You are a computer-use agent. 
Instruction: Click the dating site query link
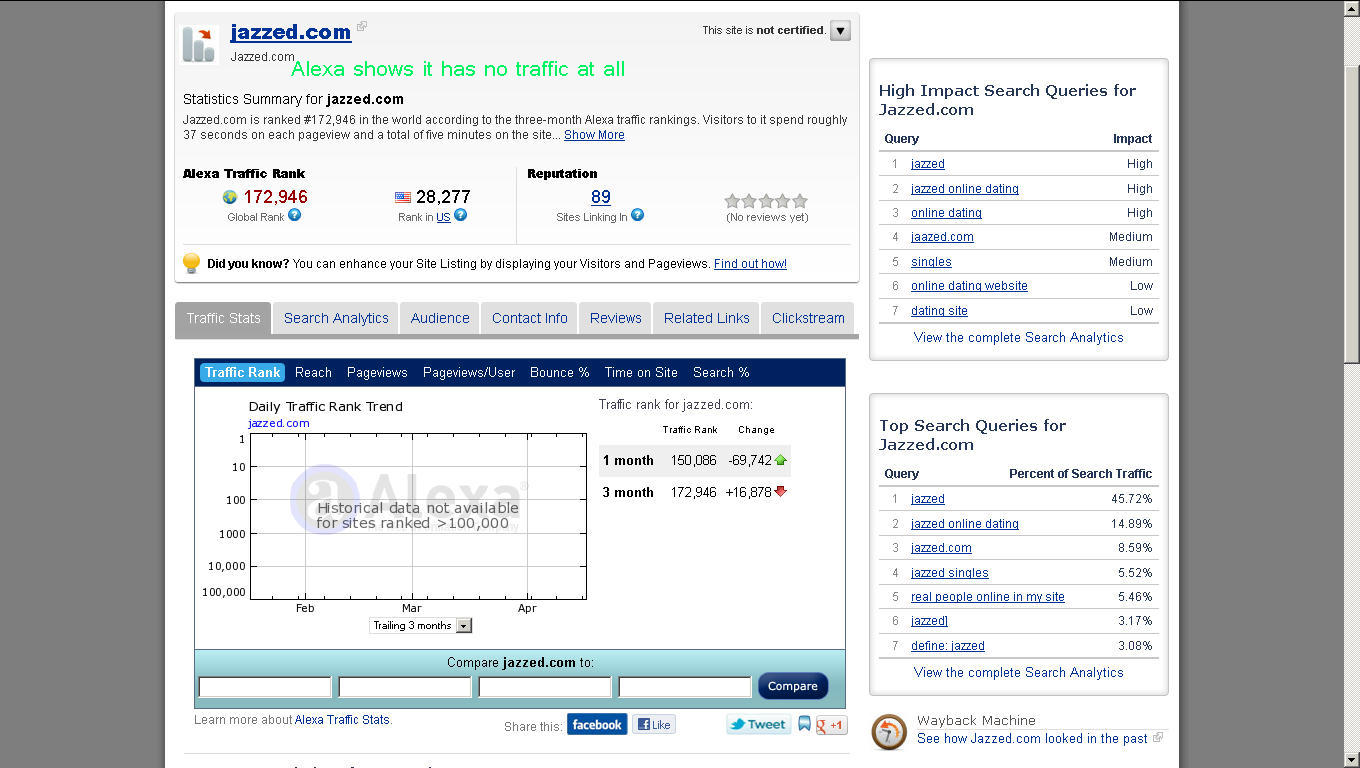tap(939, 311)
